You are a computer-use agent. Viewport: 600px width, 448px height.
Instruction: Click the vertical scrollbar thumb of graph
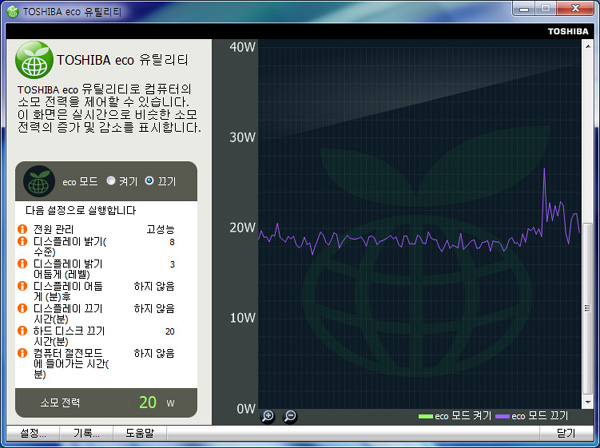tap(588, 308)
